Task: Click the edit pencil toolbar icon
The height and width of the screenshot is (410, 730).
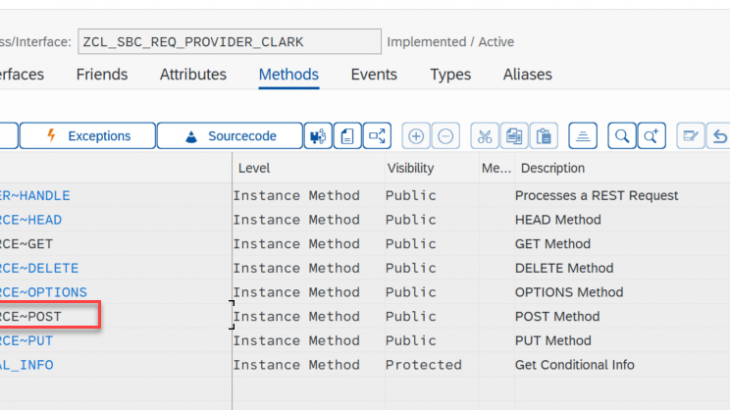Action: pos(690,136)
